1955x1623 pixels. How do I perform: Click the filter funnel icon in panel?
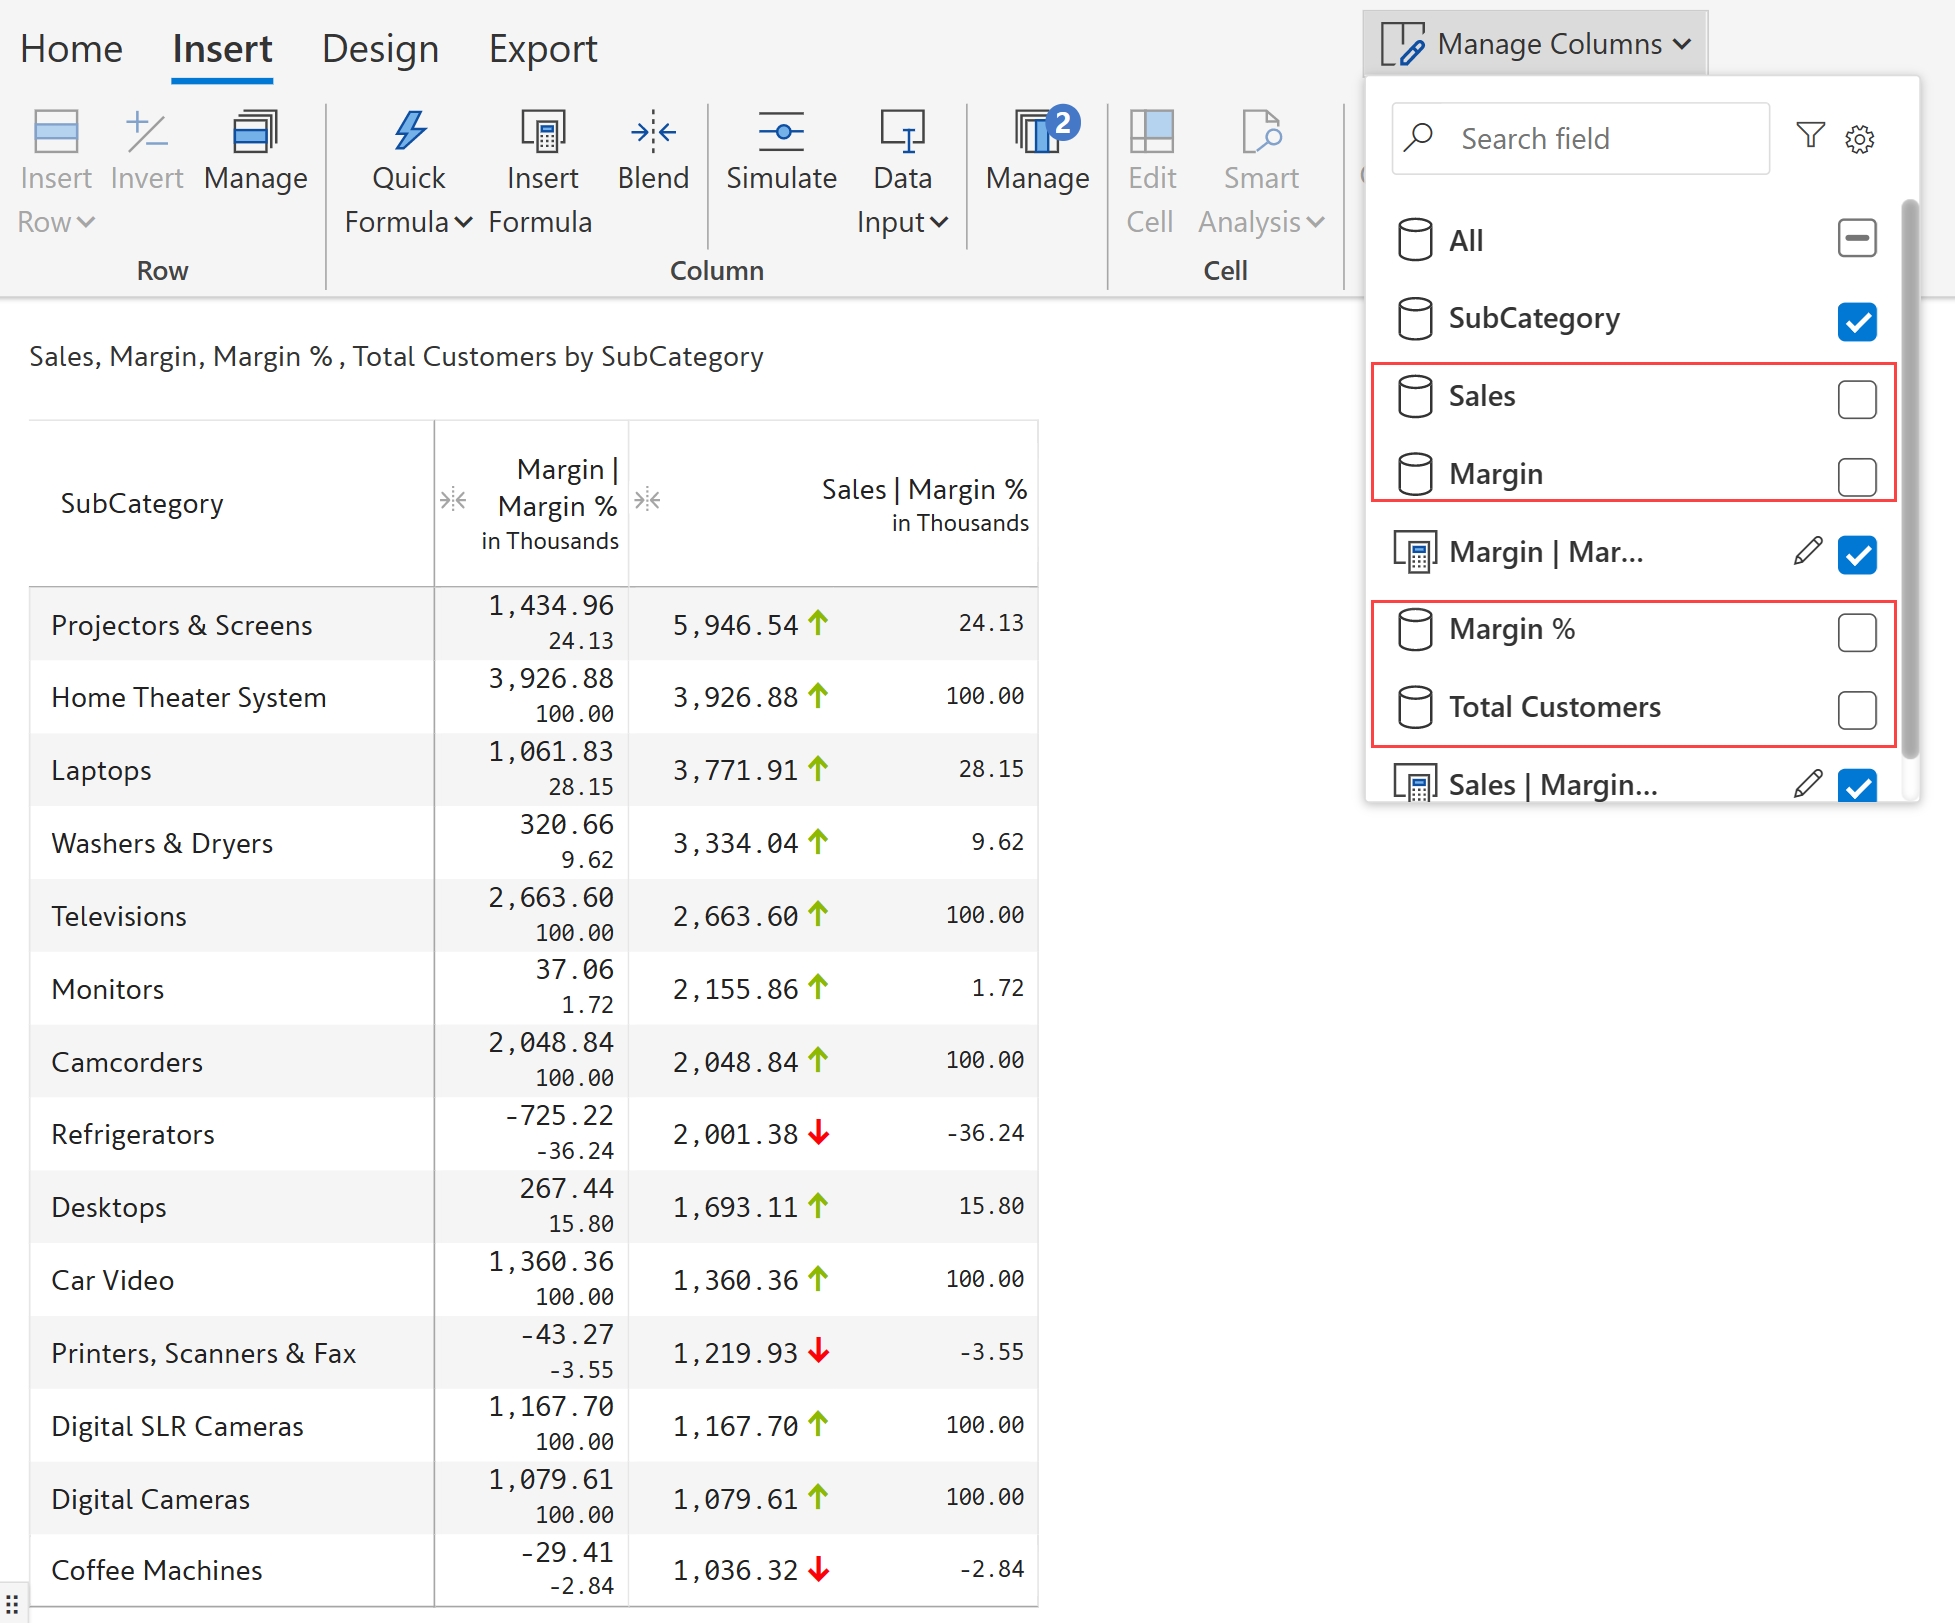[x=1810, y=135]
